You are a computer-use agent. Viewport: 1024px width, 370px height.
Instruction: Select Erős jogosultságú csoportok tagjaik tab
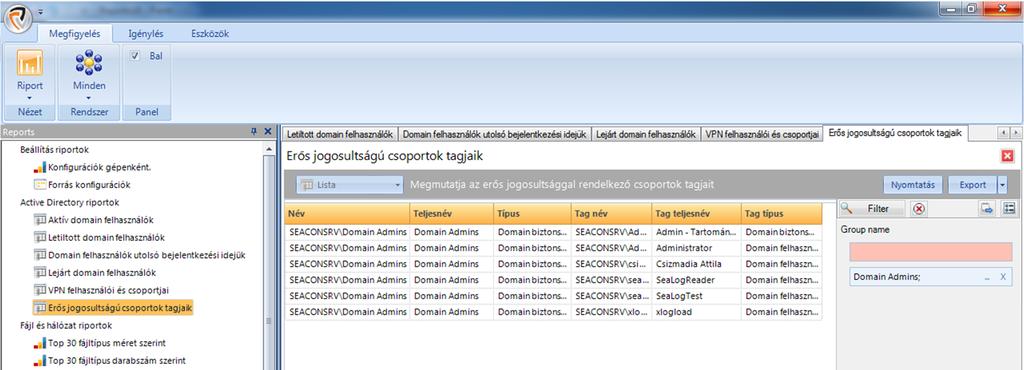[895, 132]
